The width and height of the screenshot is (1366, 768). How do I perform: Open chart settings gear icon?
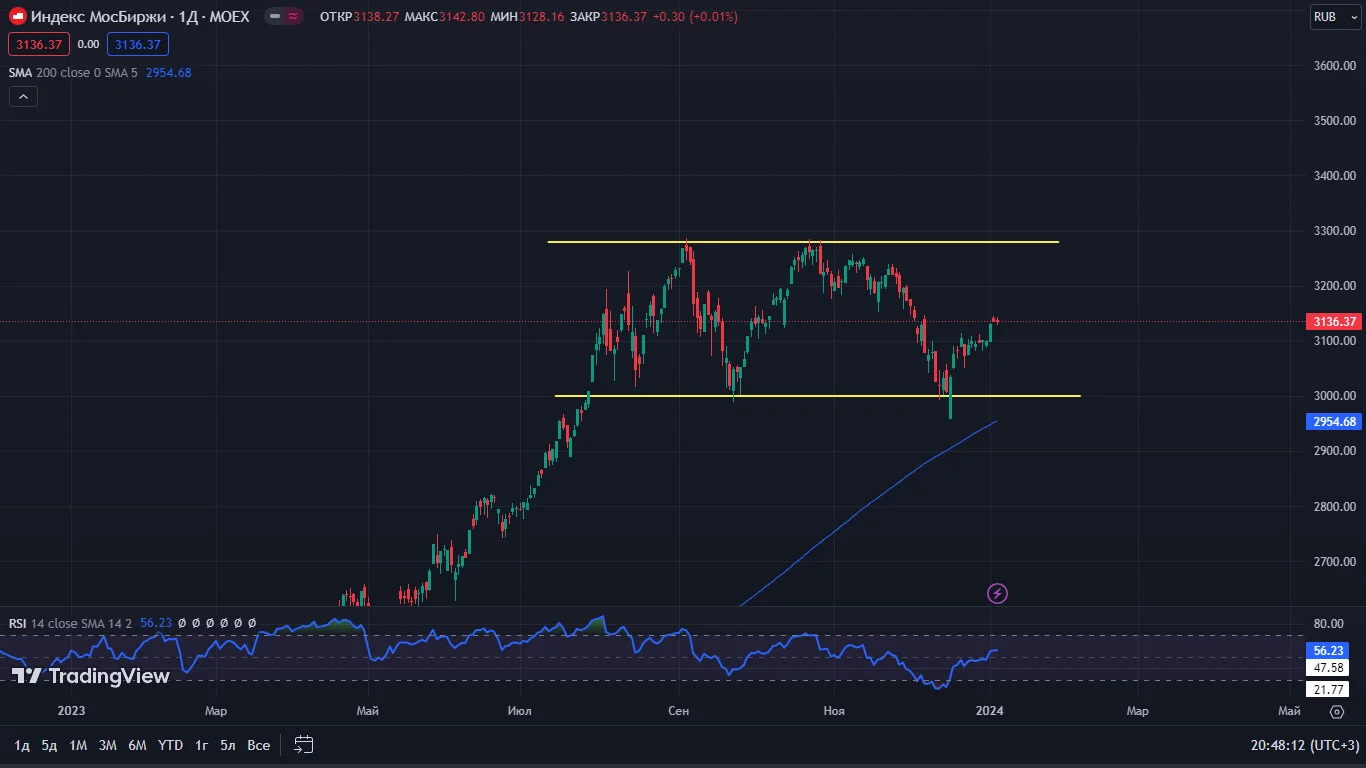coord(1337,712)
